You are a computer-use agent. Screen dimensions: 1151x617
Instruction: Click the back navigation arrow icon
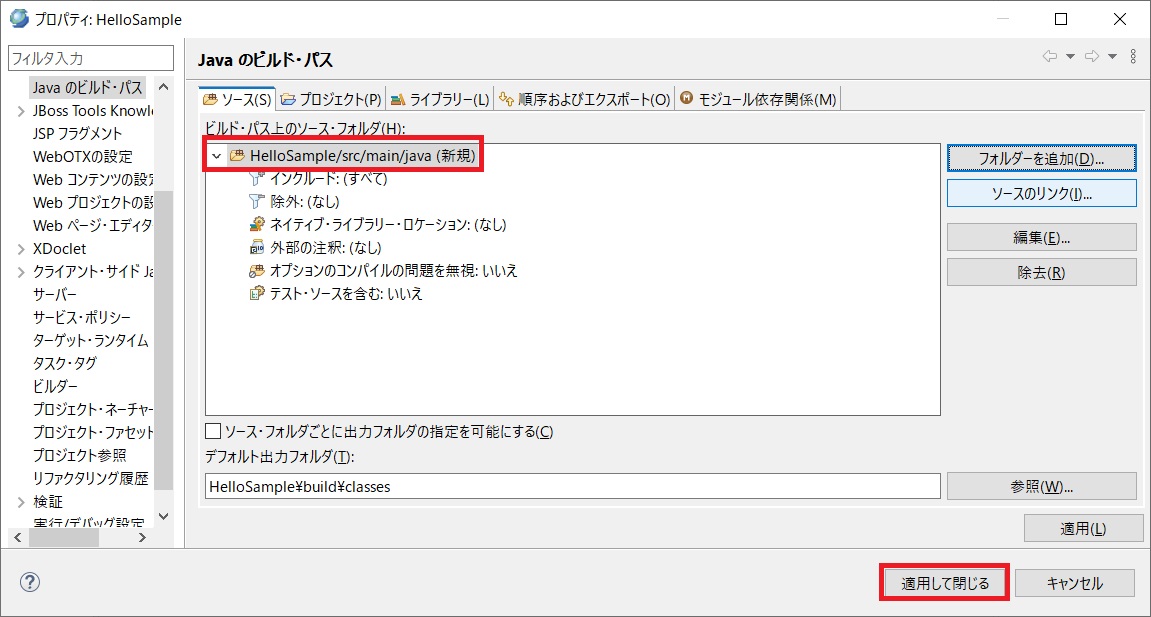[1050, 56]
